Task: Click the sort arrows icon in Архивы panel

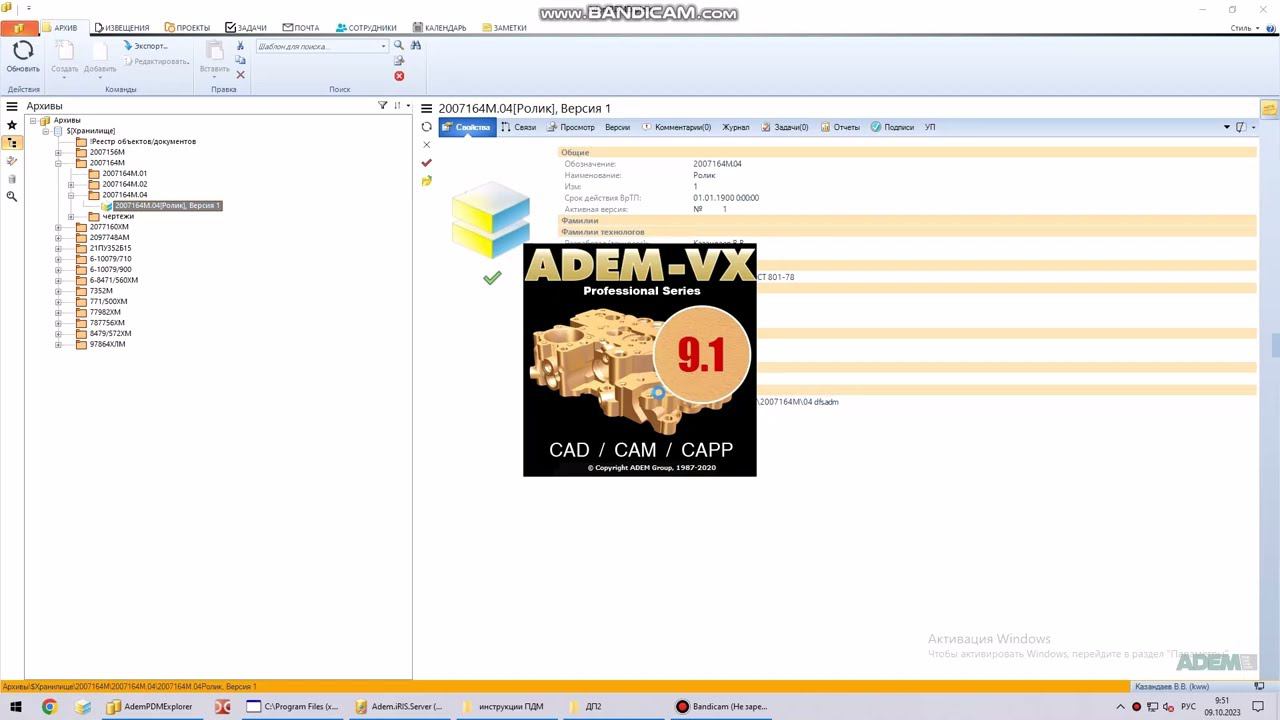Action: click(x=397, y=106)
